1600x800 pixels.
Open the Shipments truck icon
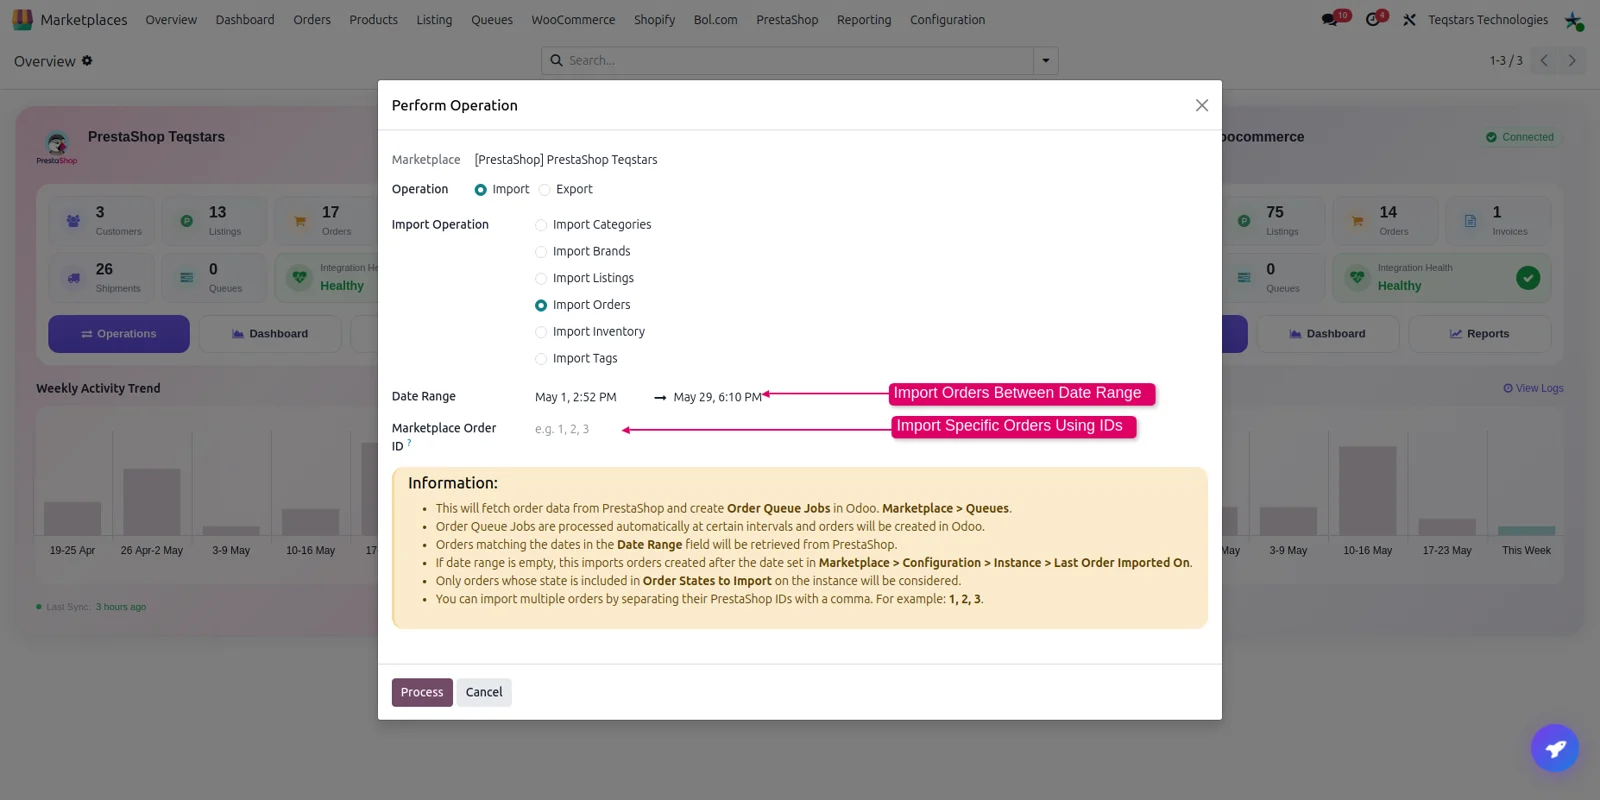coord(73,278)
